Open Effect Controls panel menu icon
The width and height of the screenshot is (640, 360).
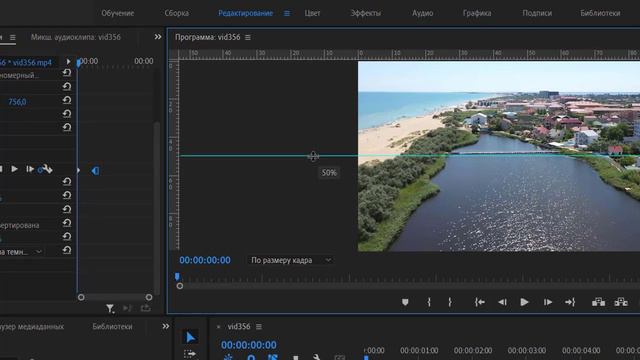point(13,38)
